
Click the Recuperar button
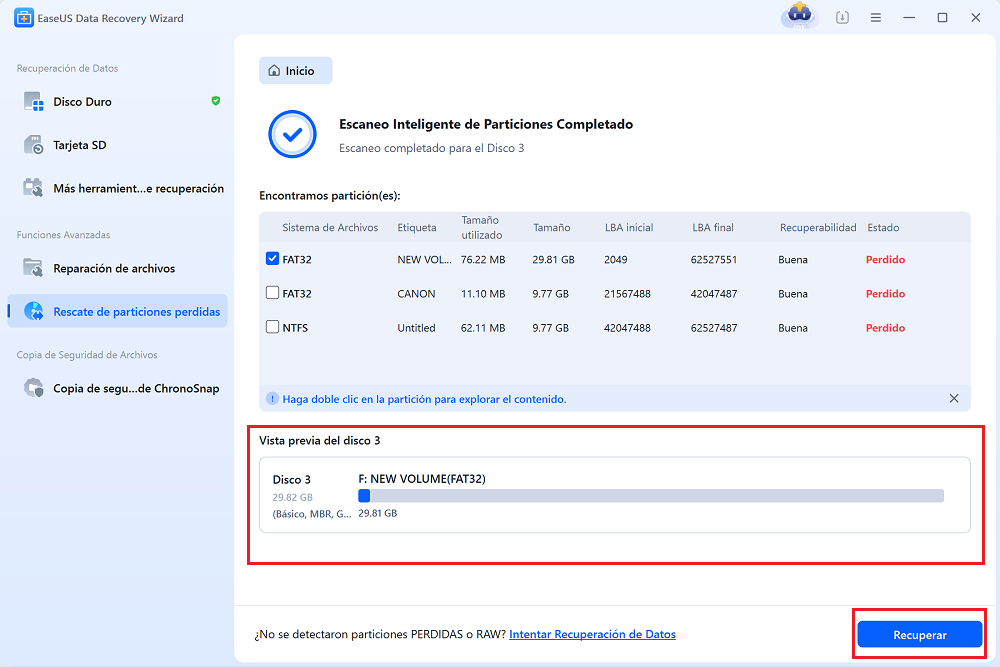(920, 634)
